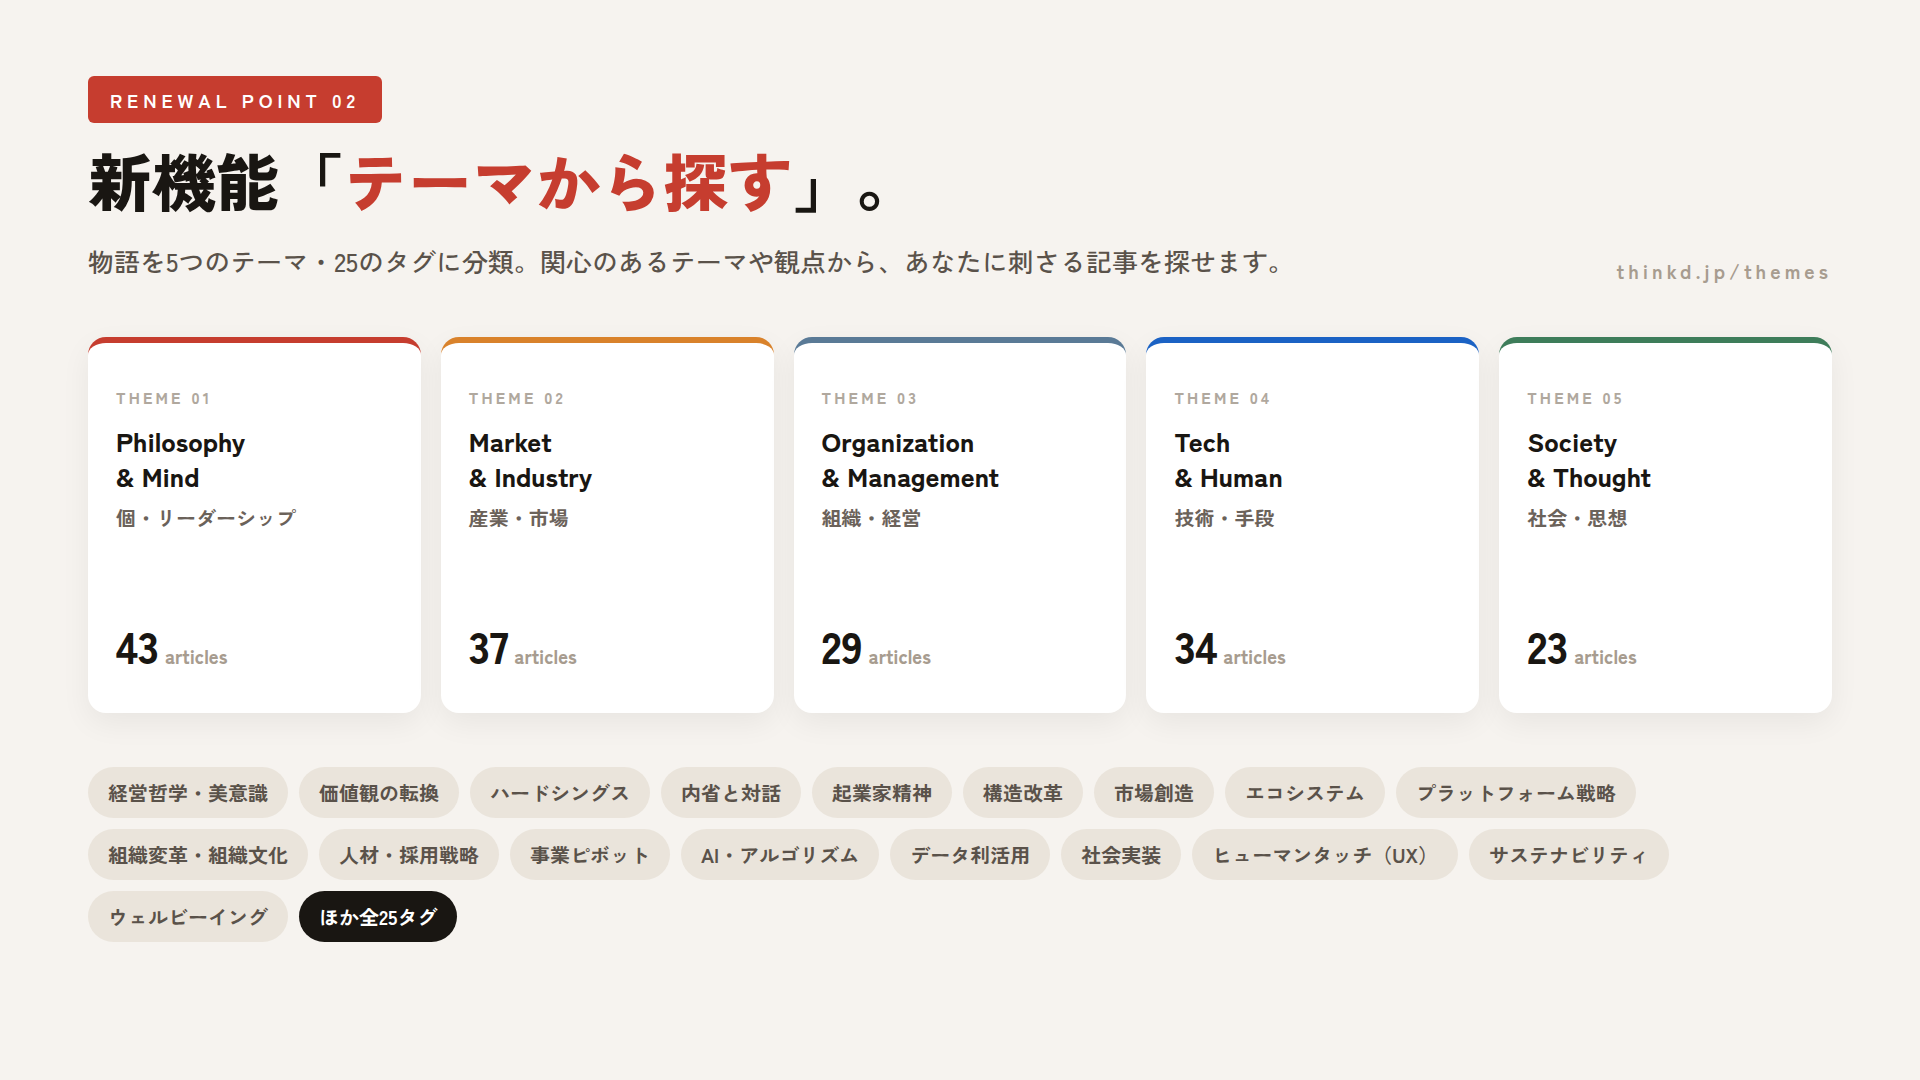Pick the 社会実装 tag
Screen dimensions: 1920x1080
click(x=1121, y=855)
